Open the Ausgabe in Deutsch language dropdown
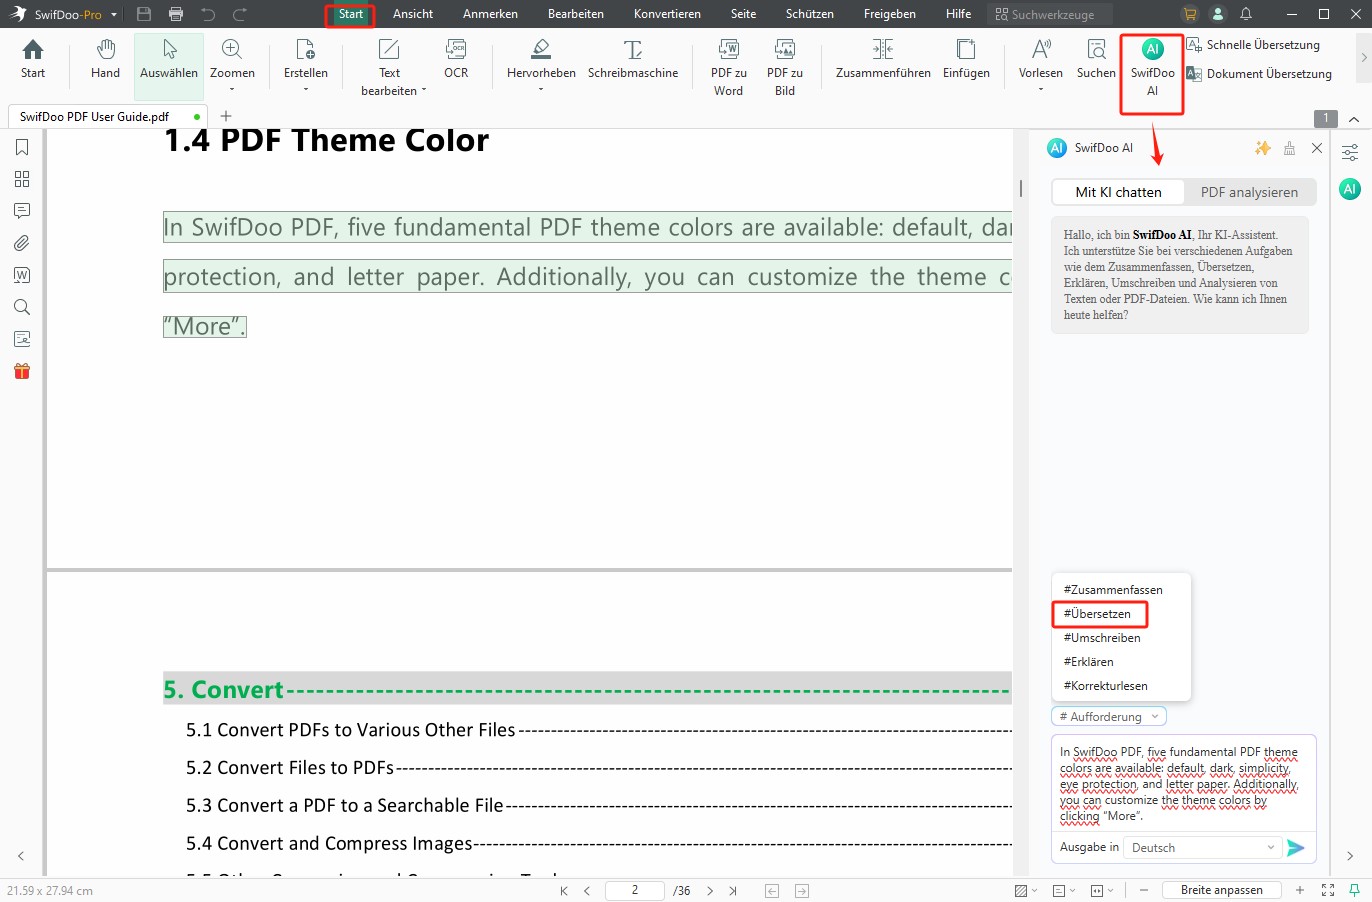The width and height of the screenshot is (1372, 902). coord(1204,848)
